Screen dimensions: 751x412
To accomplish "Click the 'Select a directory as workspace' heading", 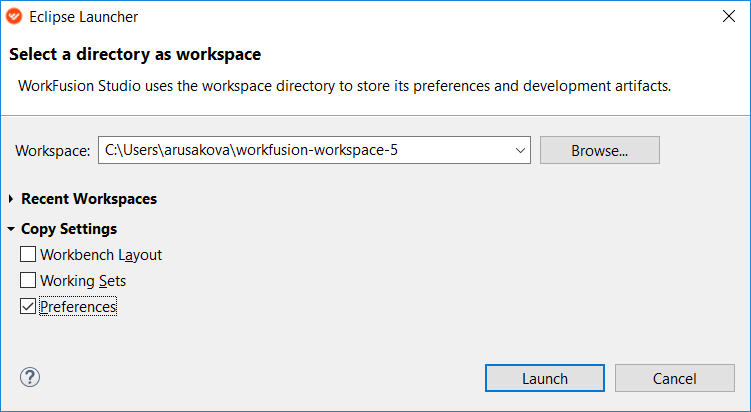I will (135, 54).
